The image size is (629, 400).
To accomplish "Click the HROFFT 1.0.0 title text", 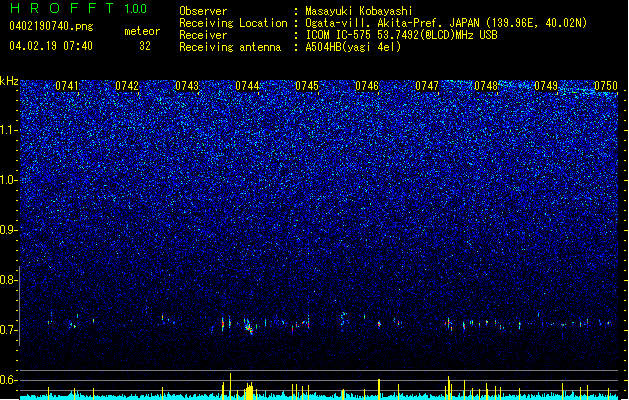I will pos(79,8).
